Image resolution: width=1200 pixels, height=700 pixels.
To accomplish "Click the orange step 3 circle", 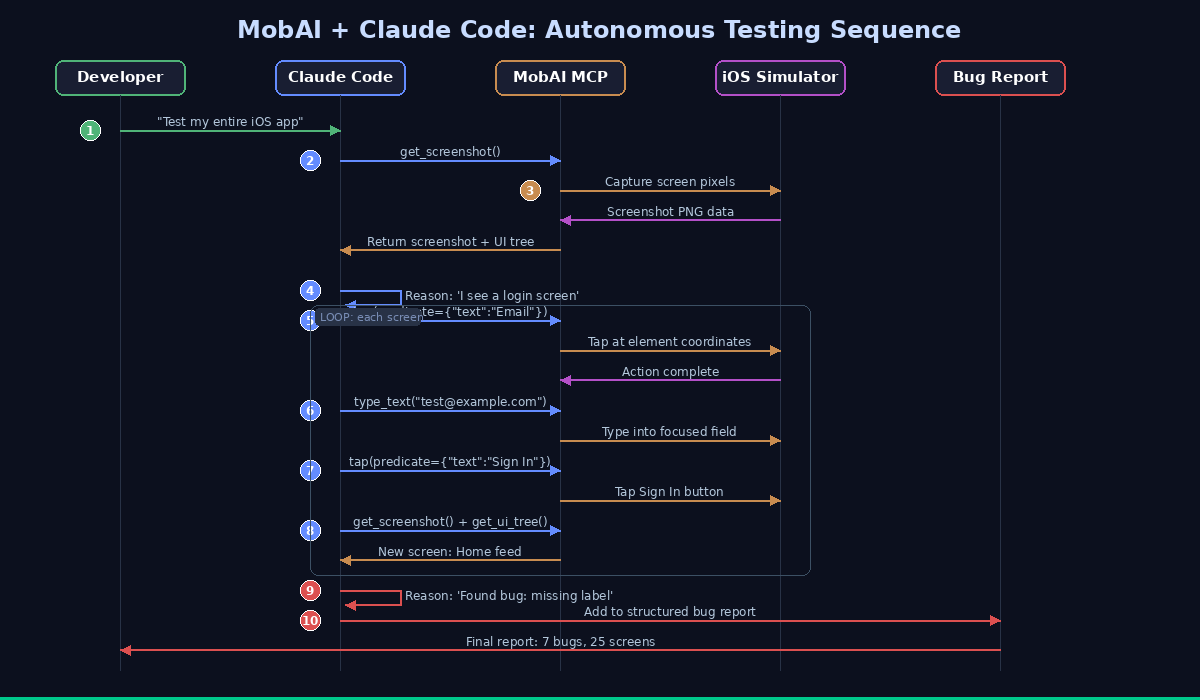I will click(x=530, y=191).
